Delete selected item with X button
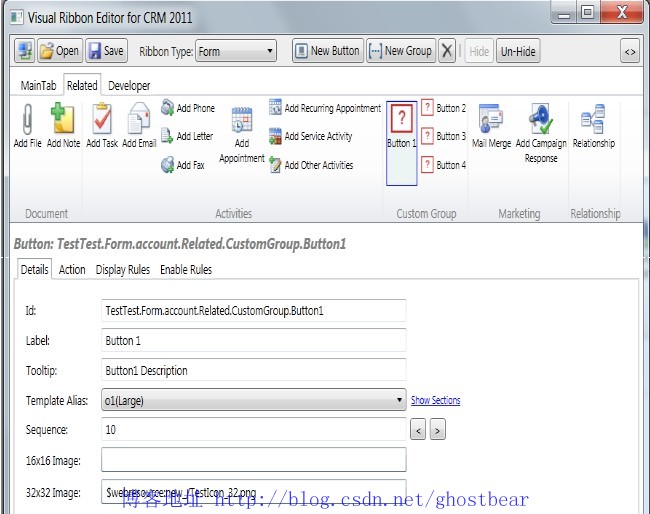This screenshot has width=650, height=514. point(447,51)
